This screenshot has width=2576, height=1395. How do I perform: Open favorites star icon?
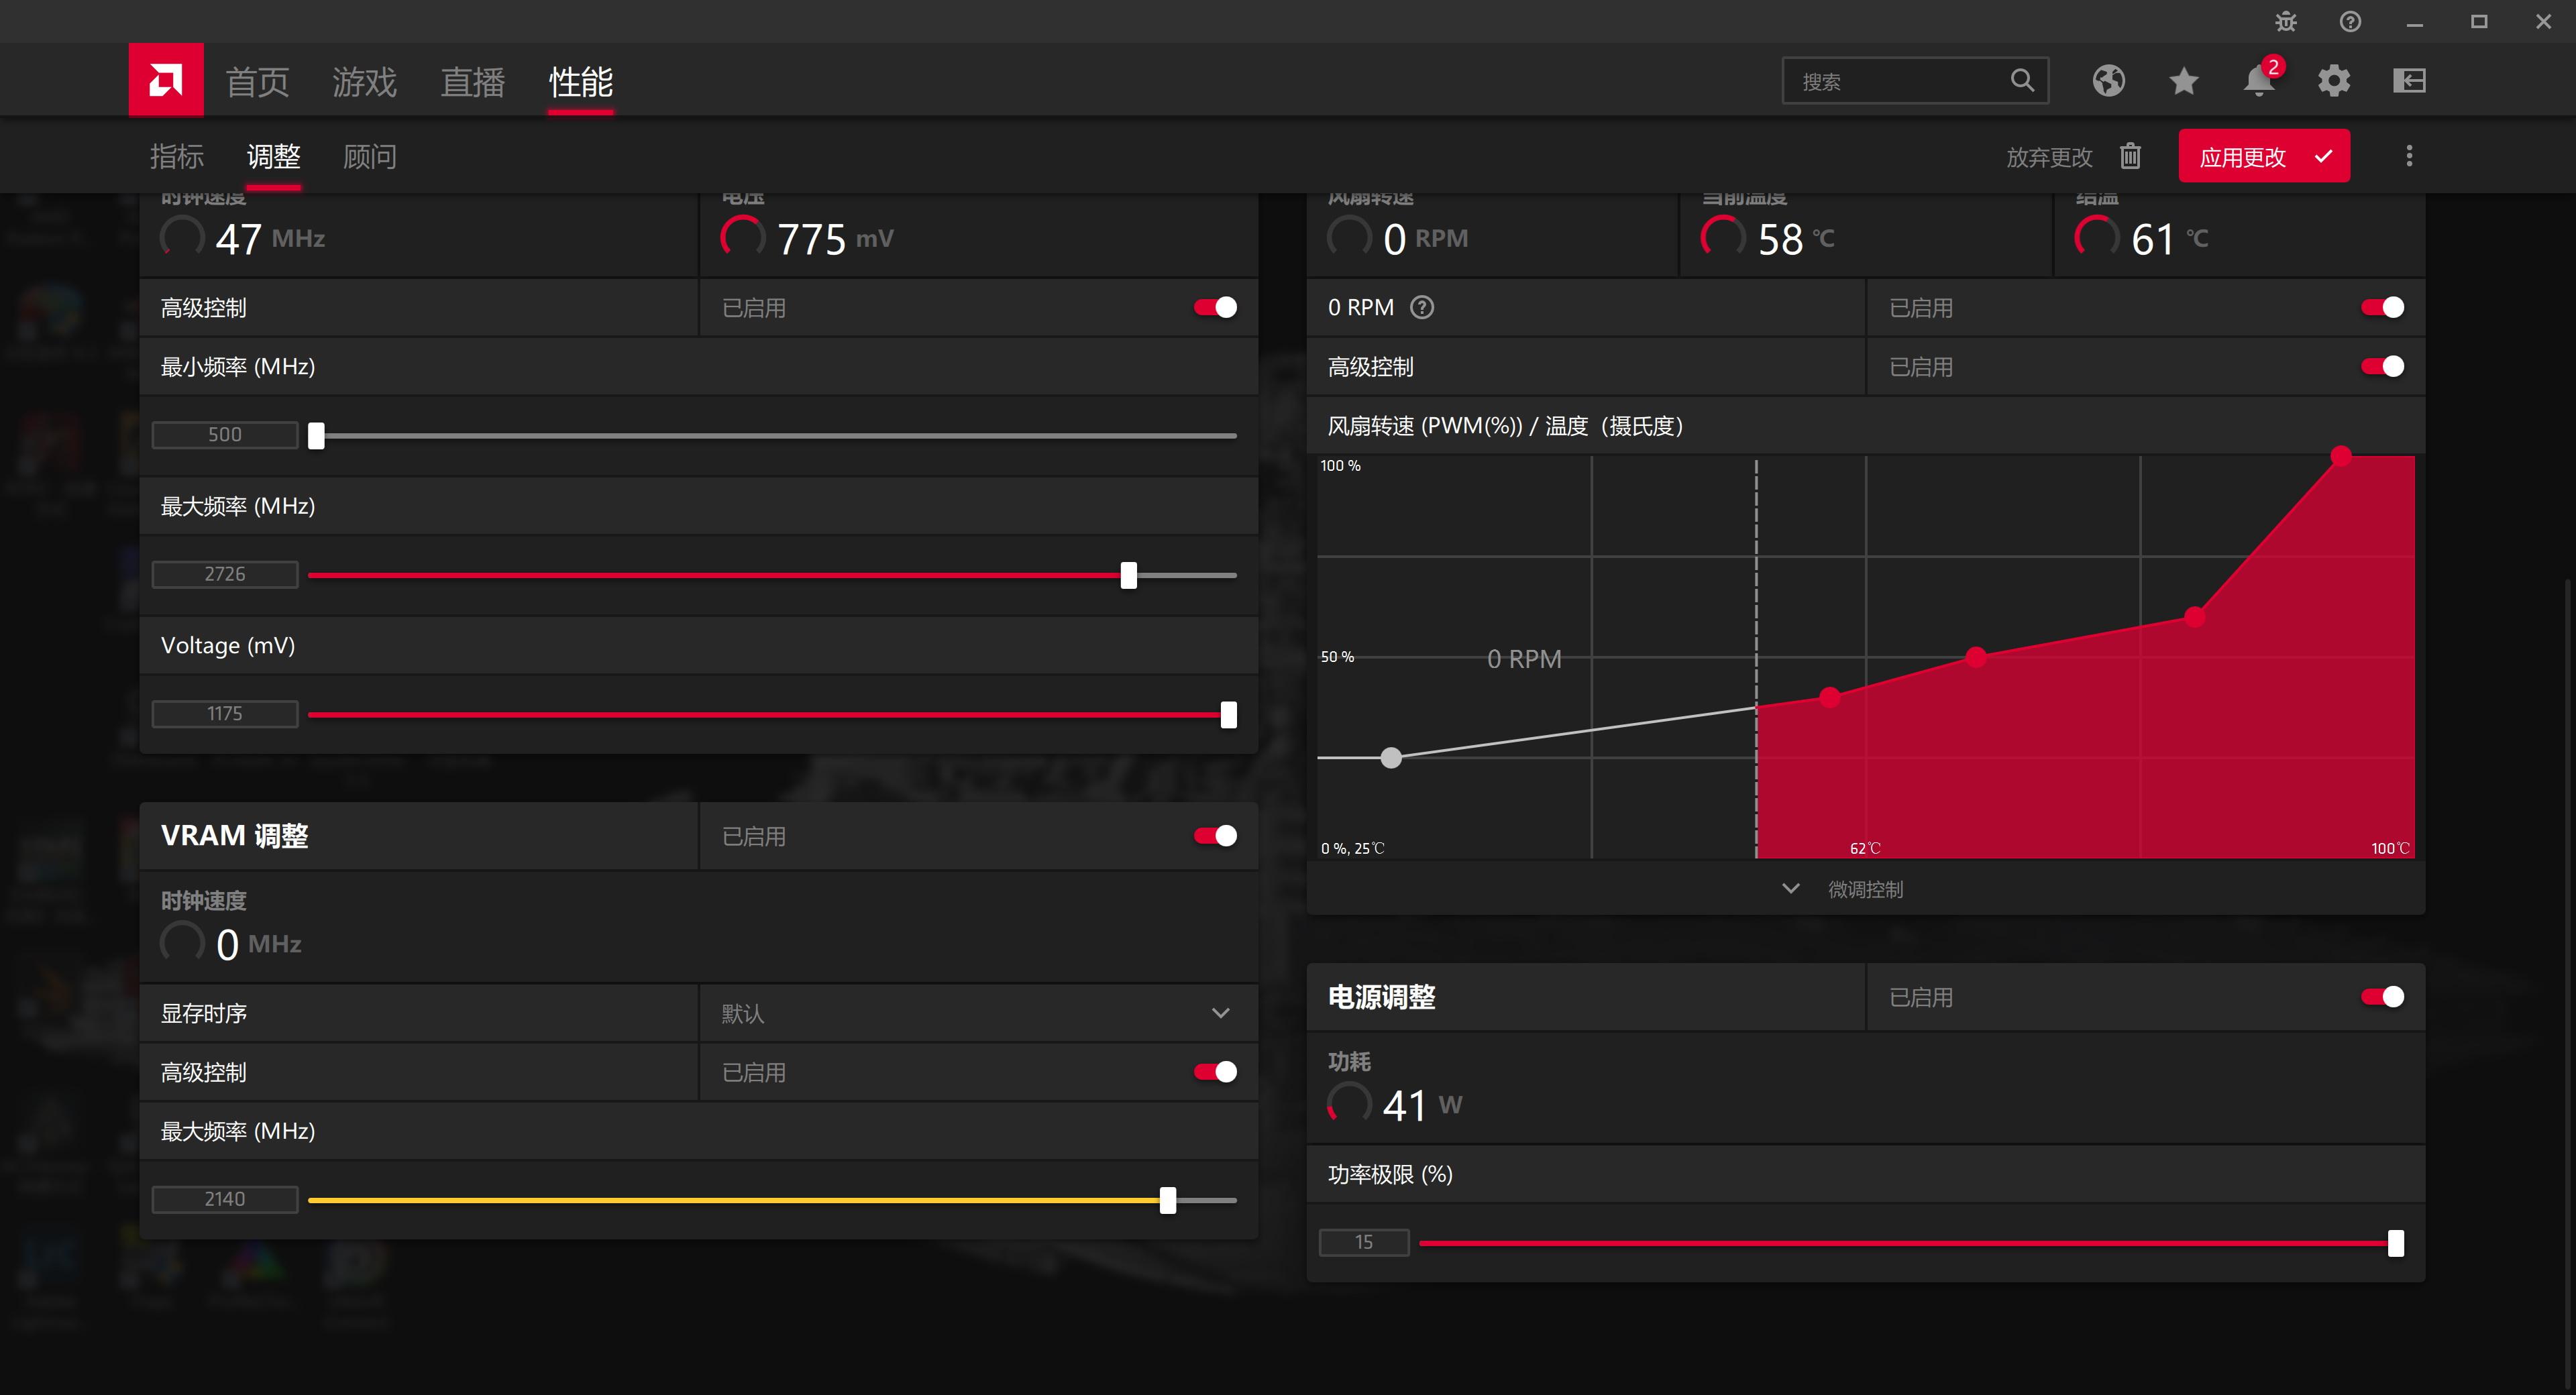2184,81
